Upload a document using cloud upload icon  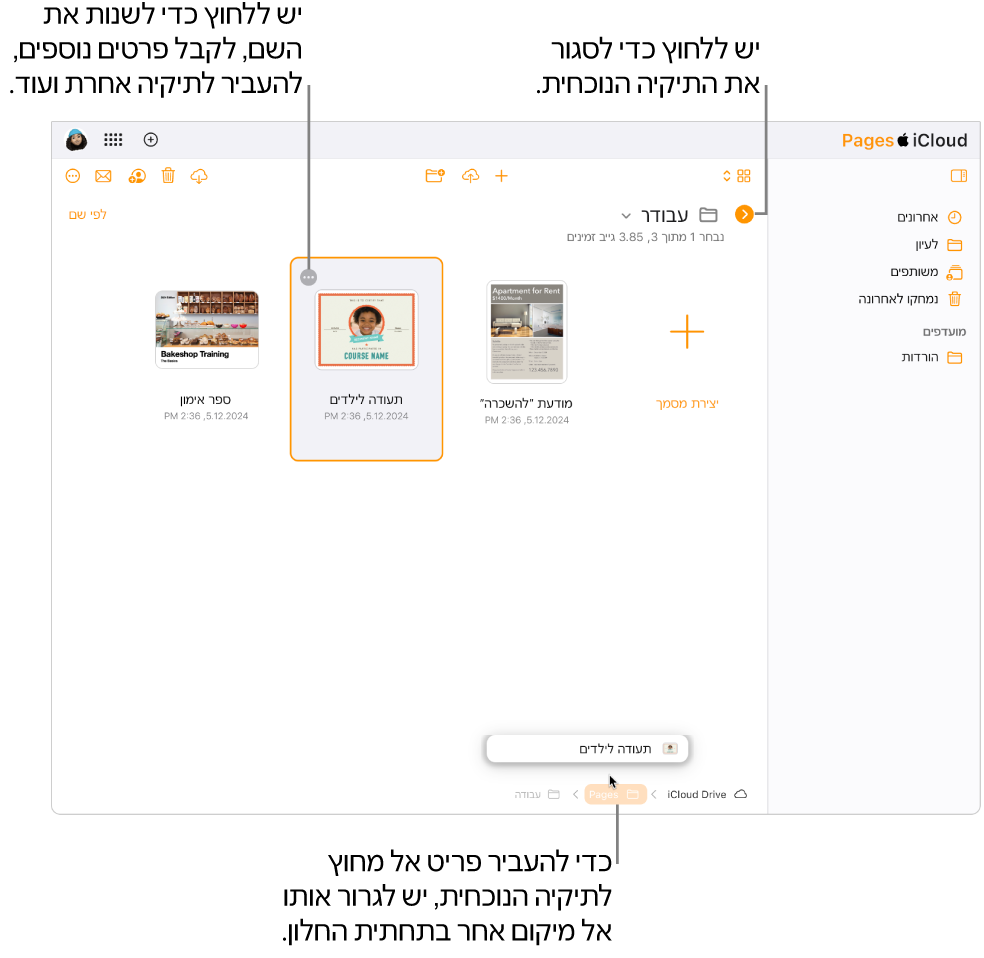click(x=471, y=176)
